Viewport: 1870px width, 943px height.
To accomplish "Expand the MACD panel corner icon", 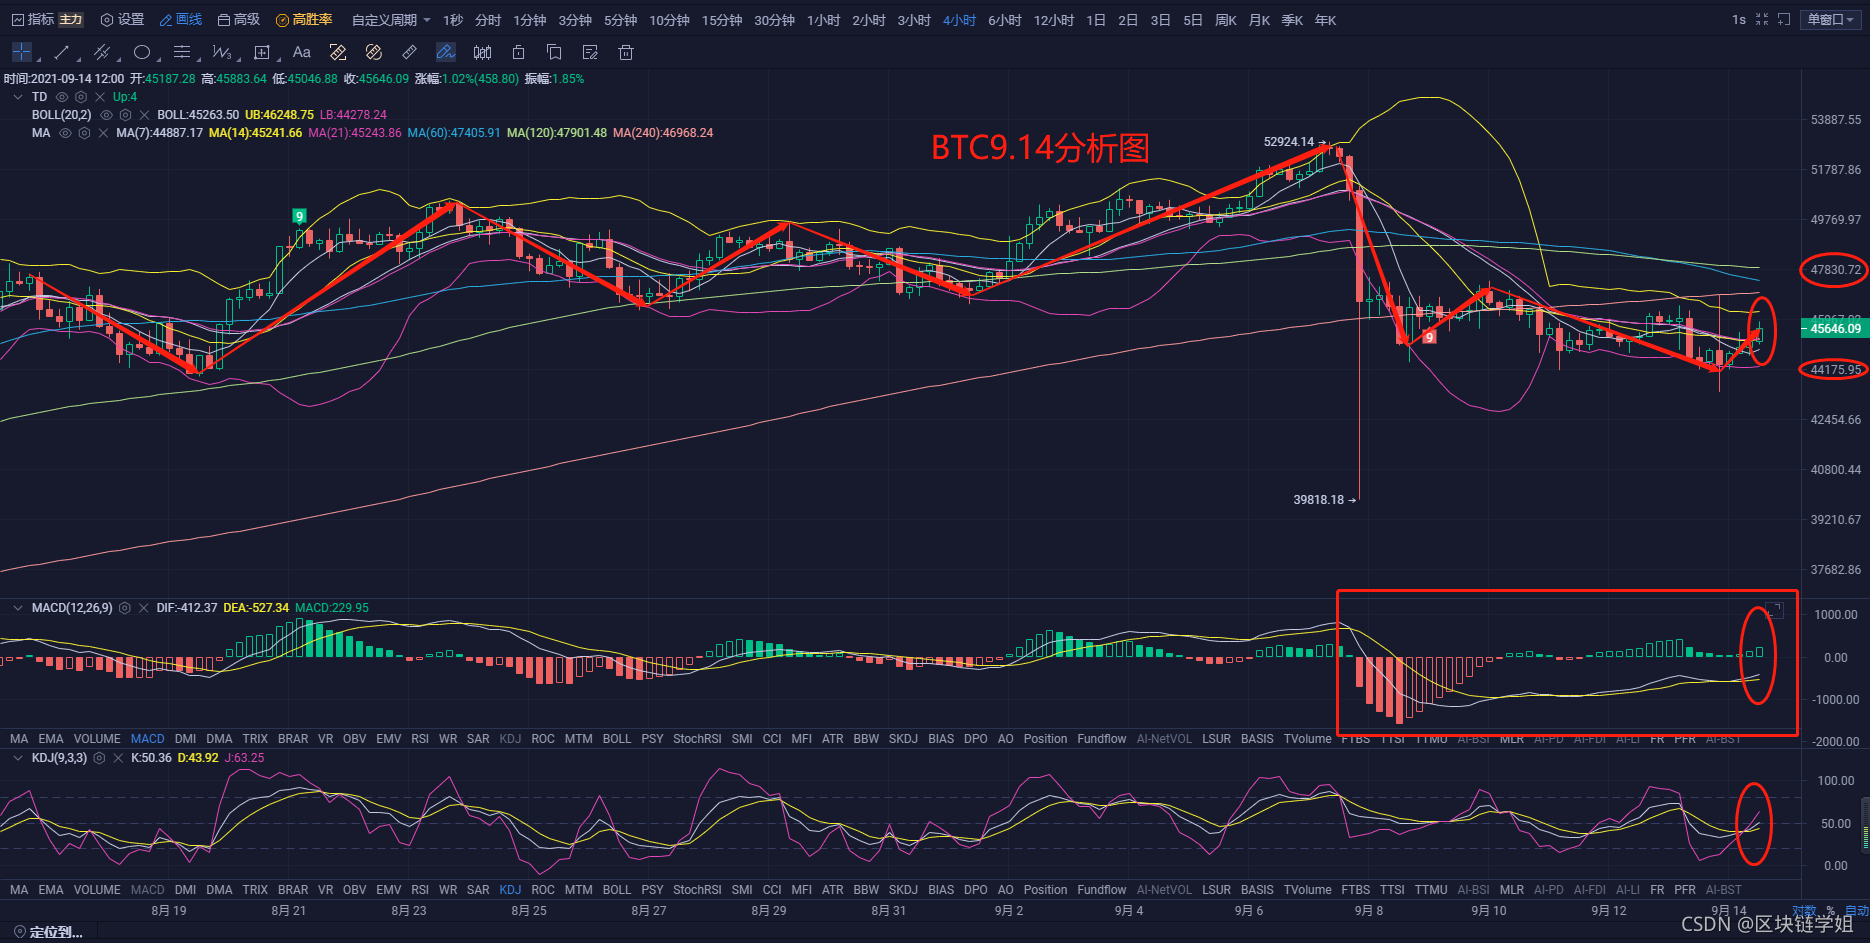I will point(1774,609).
